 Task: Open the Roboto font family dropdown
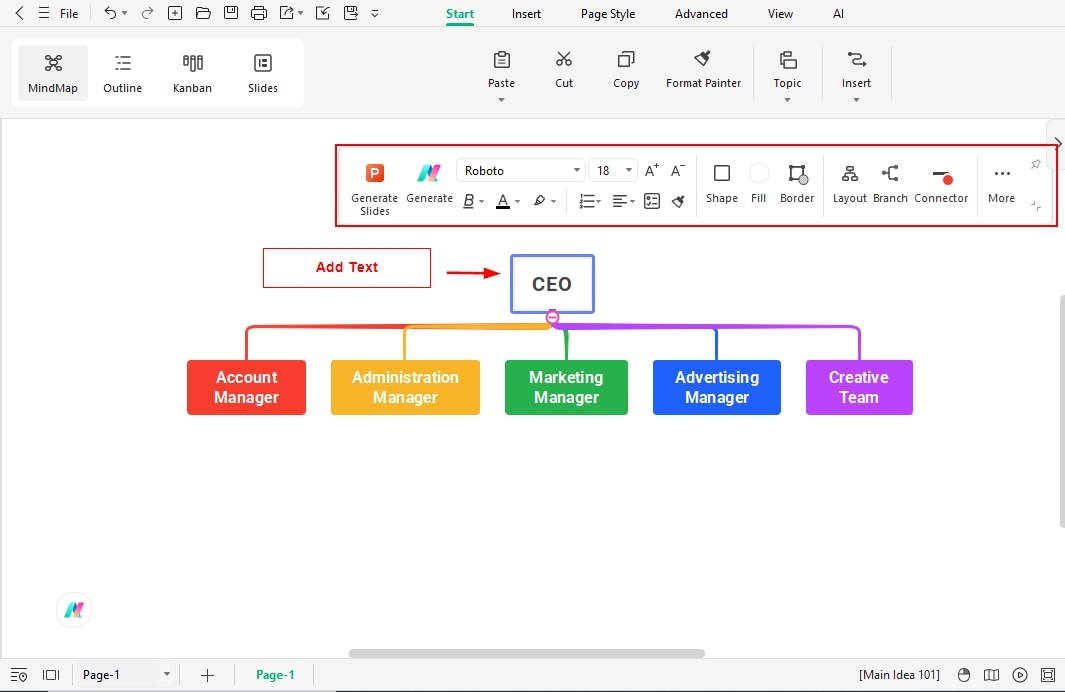coord(519,169)
